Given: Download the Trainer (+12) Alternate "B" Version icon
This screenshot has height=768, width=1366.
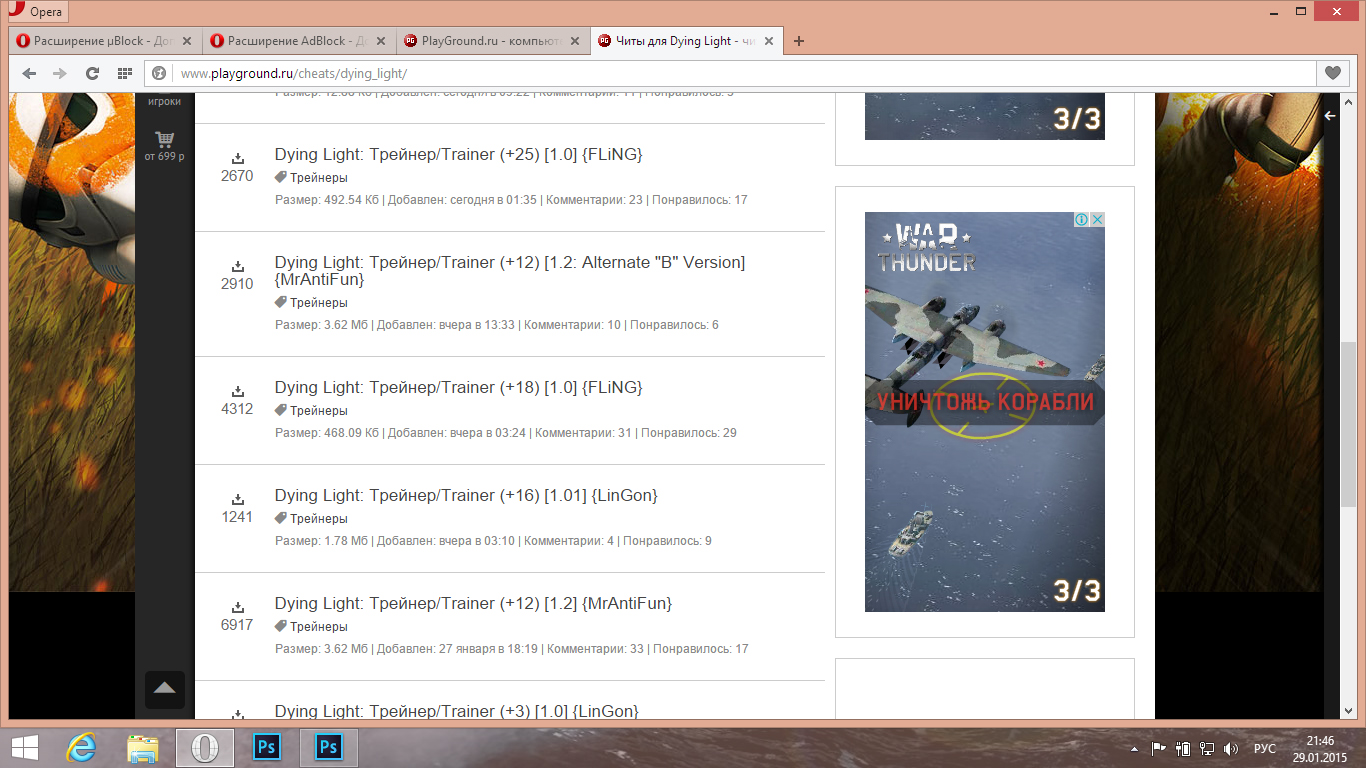Looking at the screenshot, I should (x=238, y=266).
